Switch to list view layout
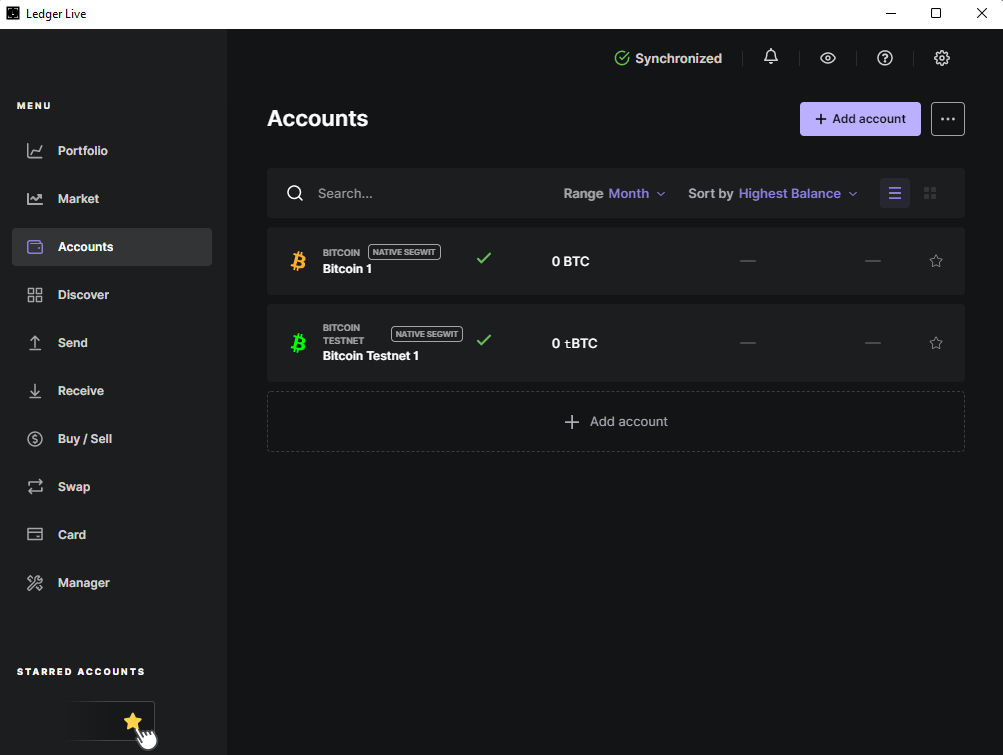The height and width of the screenshot is (755, 1003). [895, 193]
